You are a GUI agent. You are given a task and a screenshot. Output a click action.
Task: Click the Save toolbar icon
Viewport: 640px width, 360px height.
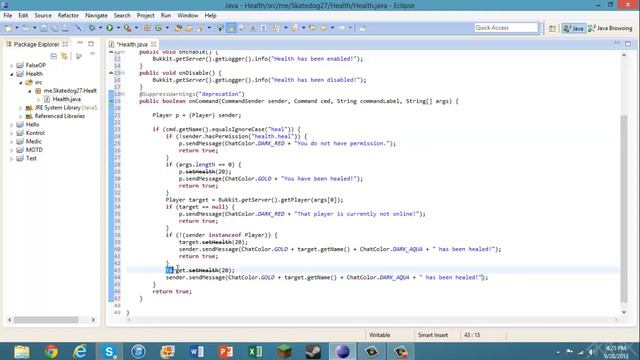pyautogui.click(x=44, y=28)
